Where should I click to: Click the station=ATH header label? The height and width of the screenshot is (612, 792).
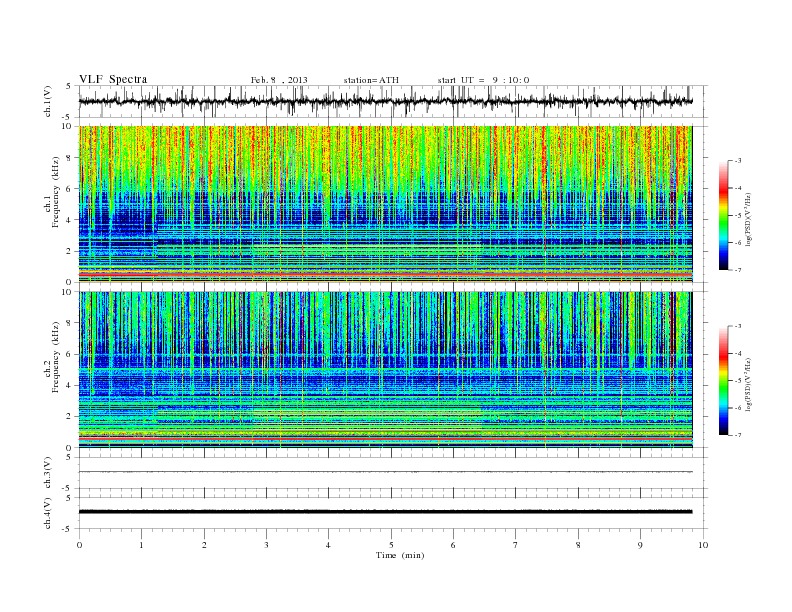click(x=371, y=80)
